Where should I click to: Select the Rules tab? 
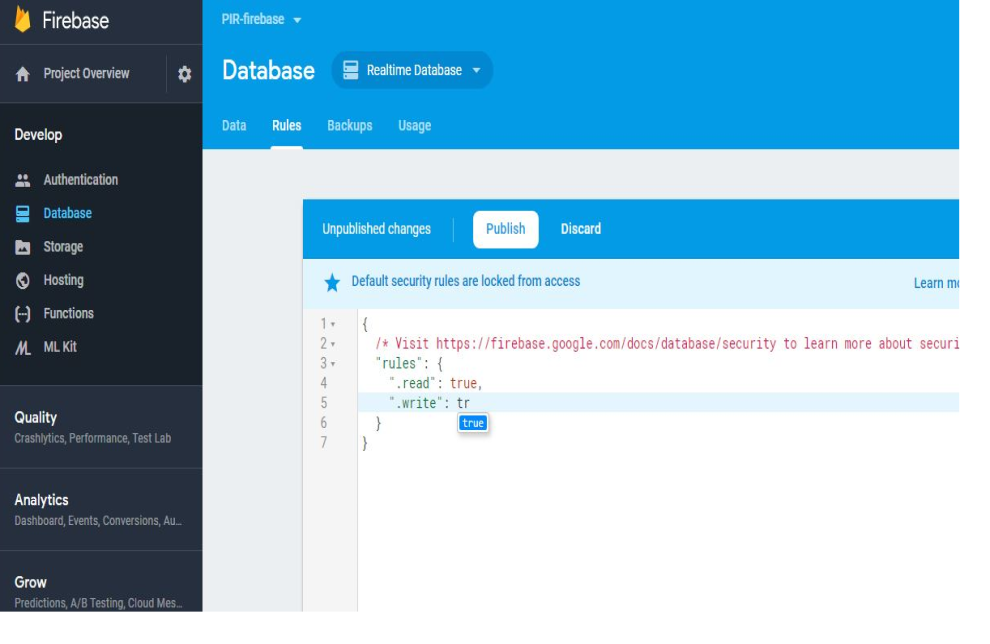(x=287, y=126)
